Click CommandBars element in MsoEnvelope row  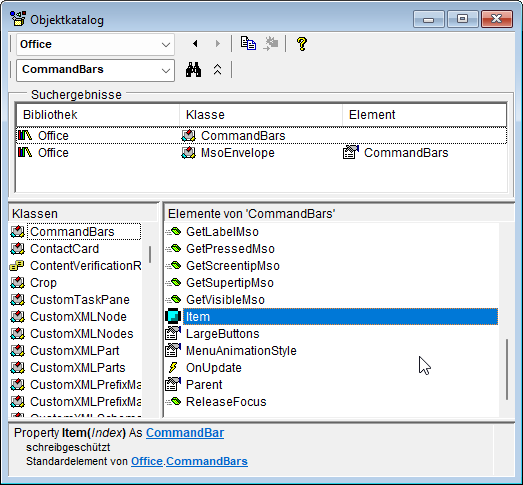[406, 153]
